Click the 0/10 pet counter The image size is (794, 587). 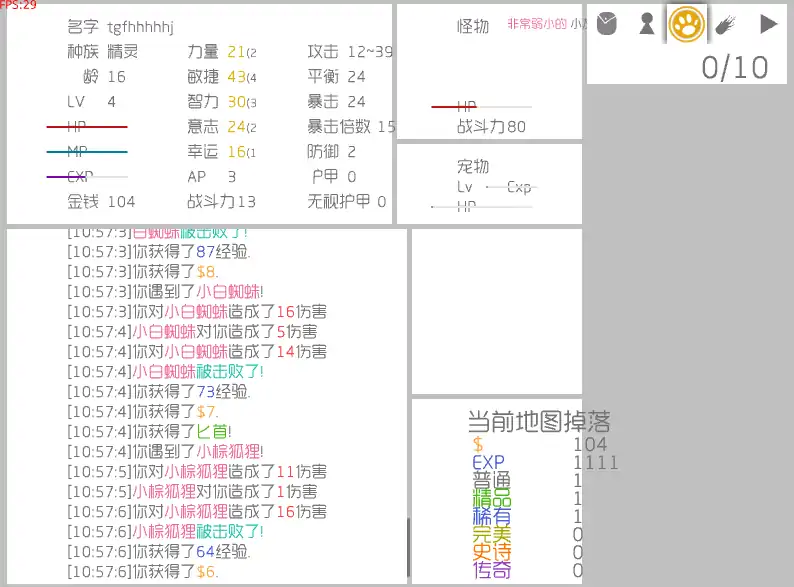[x=735, y=67]
